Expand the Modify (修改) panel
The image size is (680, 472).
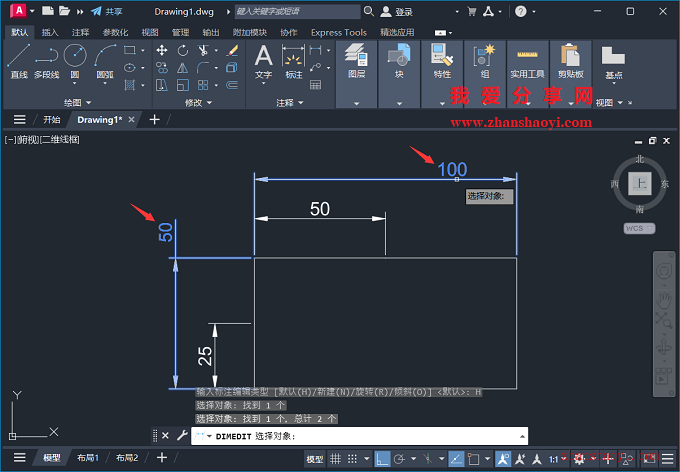[x=198, y=103]
